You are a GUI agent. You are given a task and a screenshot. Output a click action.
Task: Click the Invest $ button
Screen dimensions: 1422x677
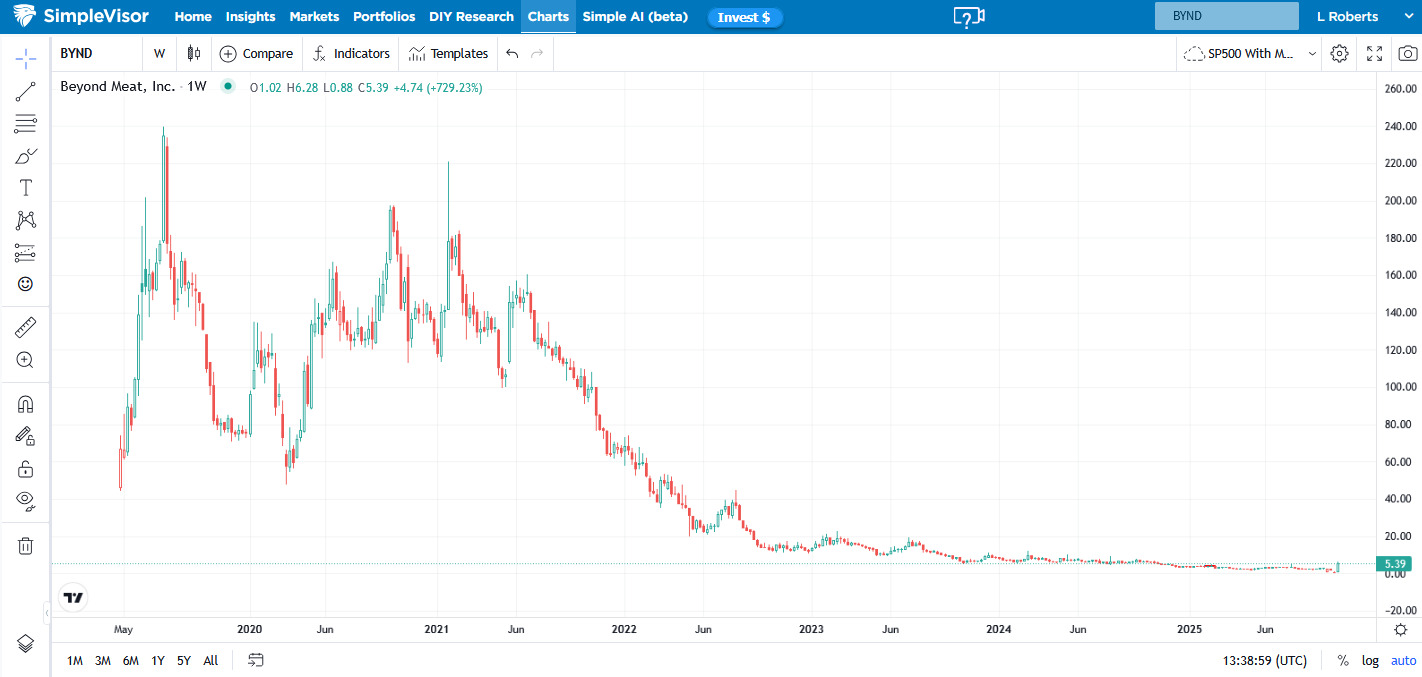pyautogui.click(x=744, y=17)
